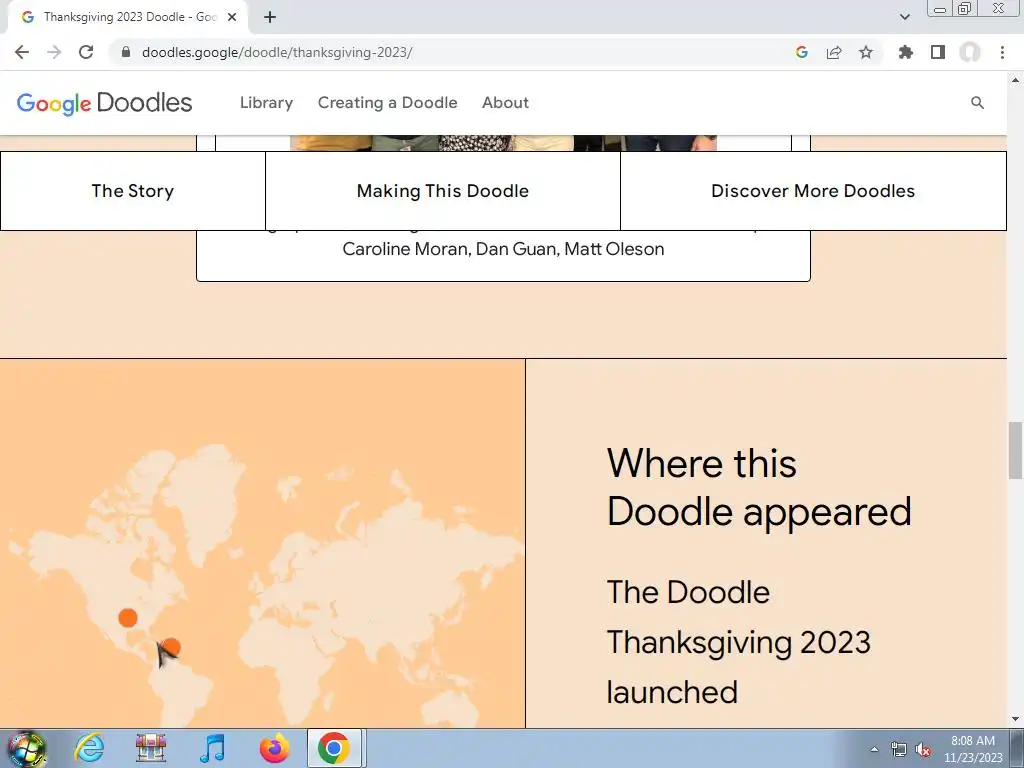Click the network tray icon

pyautogui.click(x=899, y=749)
